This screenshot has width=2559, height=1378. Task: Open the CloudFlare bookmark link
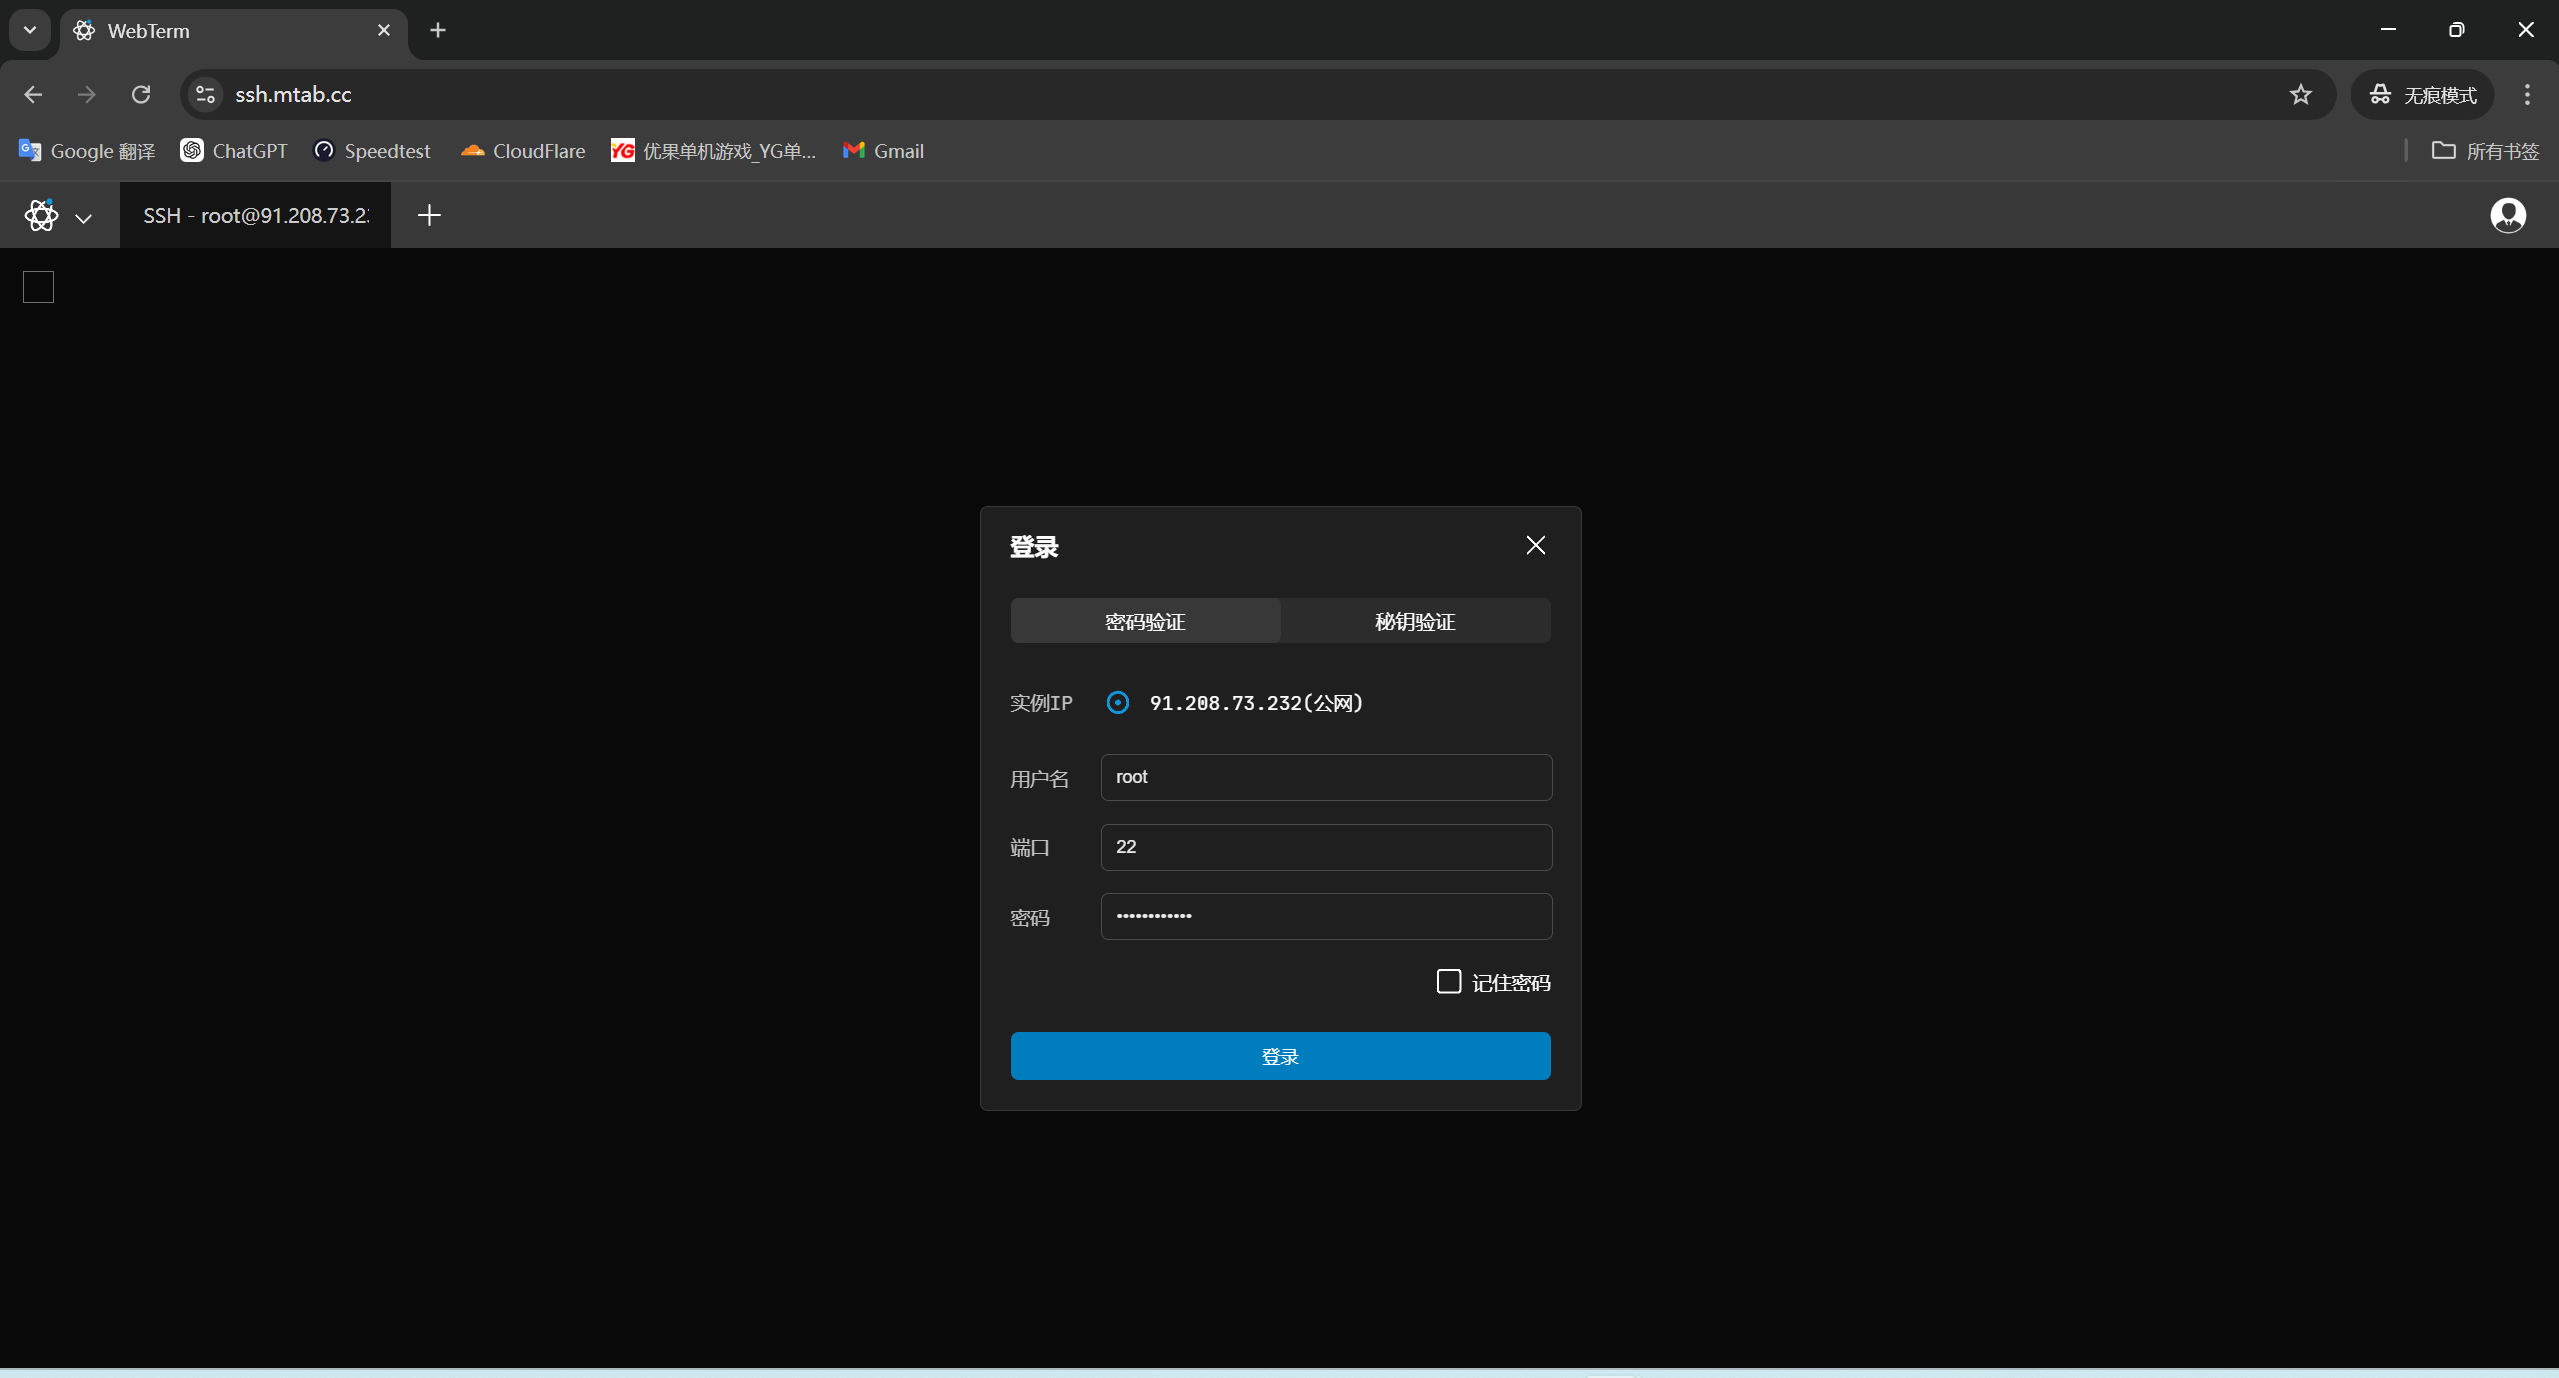(x=523, y=151)
